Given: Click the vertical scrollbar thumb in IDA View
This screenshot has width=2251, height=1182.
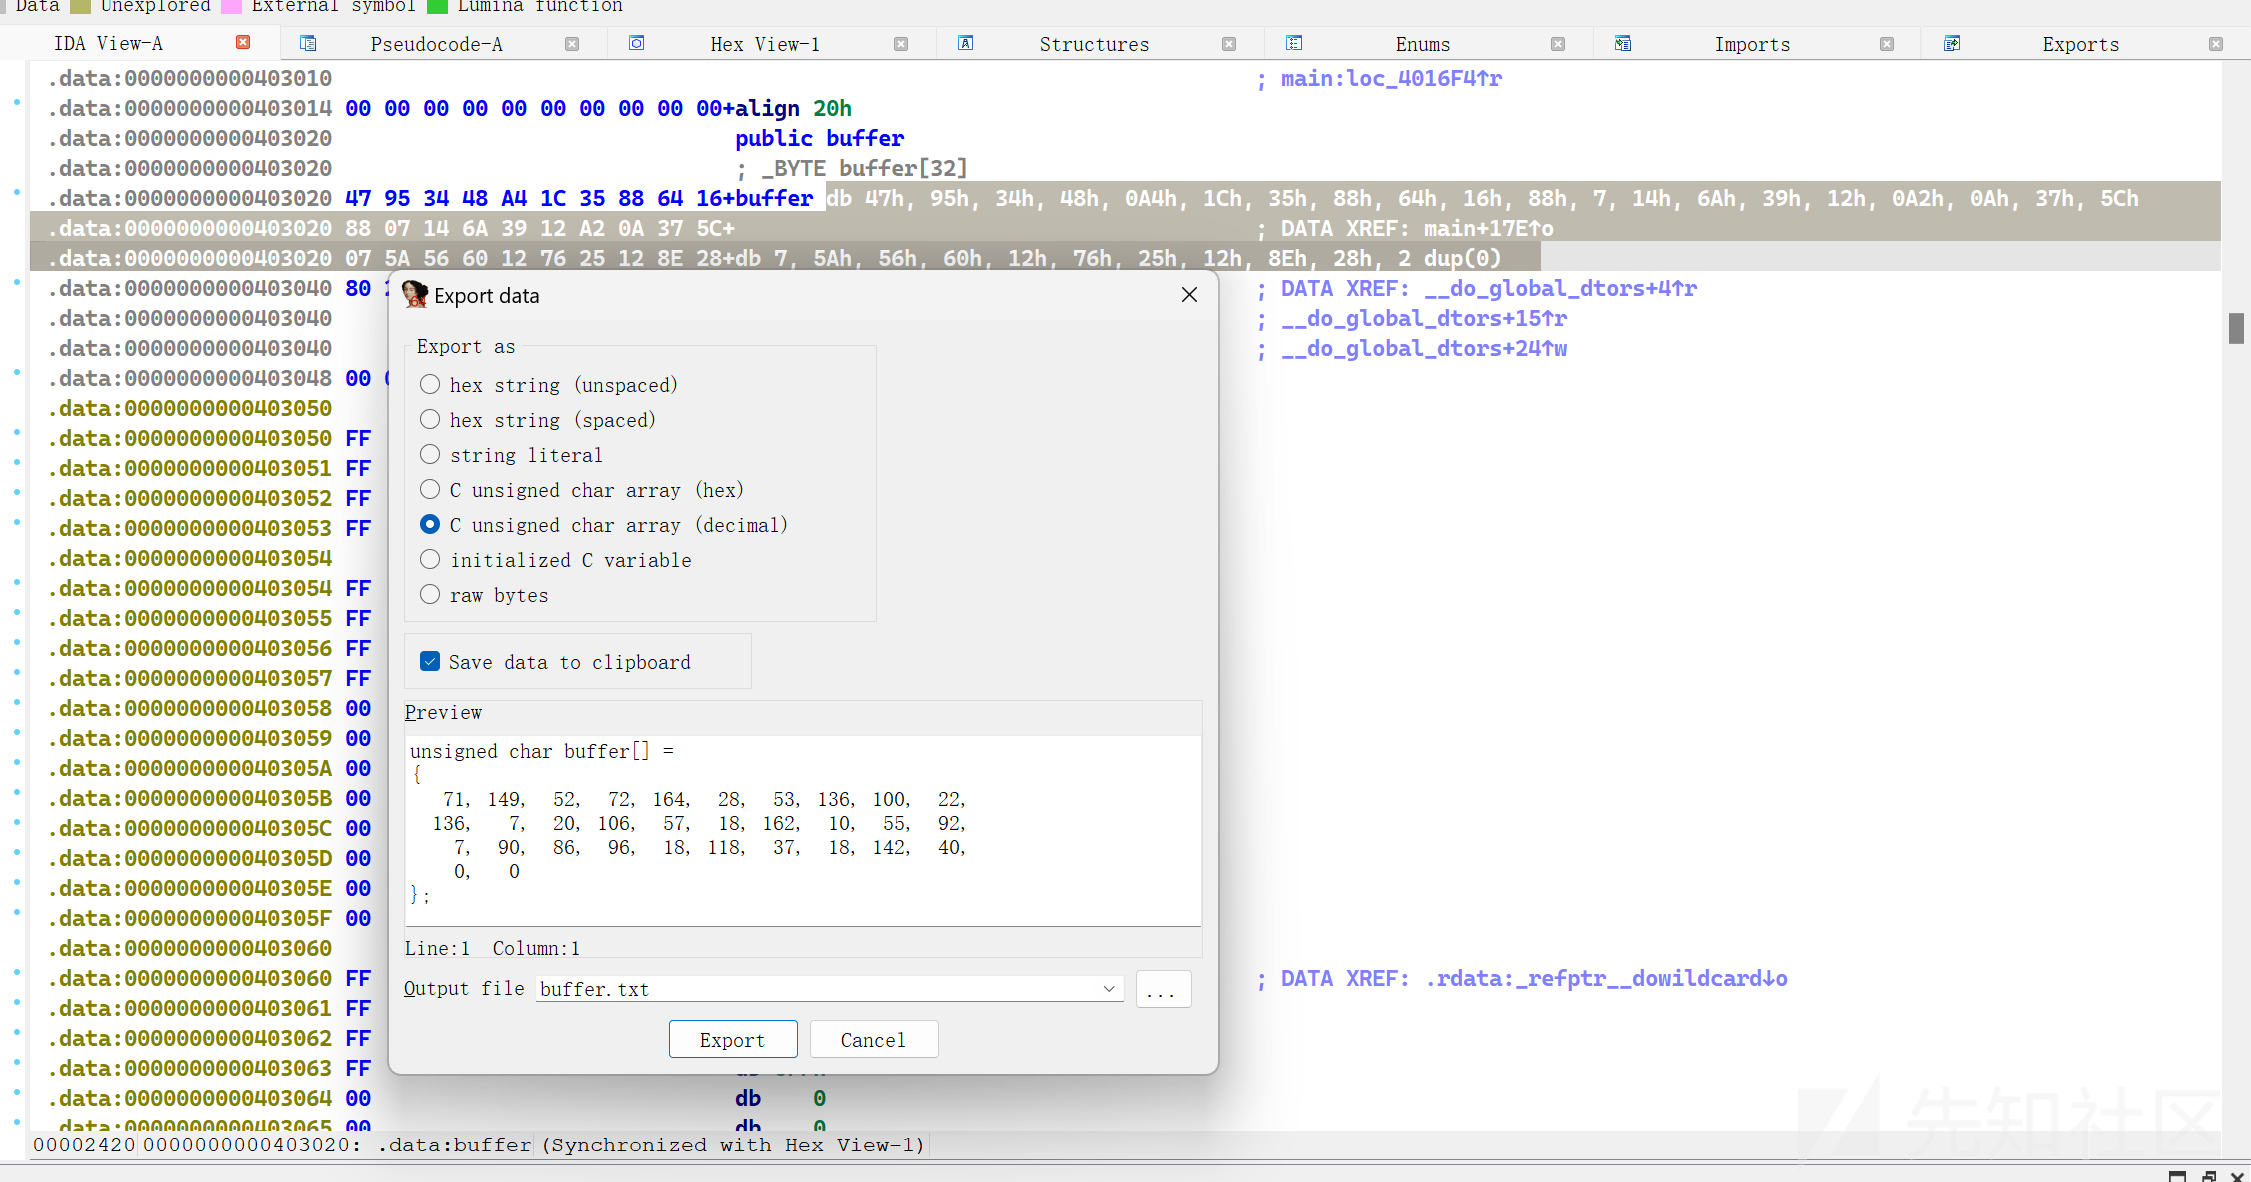Looking at the screenshot, I should click(x=2236, y=328).
